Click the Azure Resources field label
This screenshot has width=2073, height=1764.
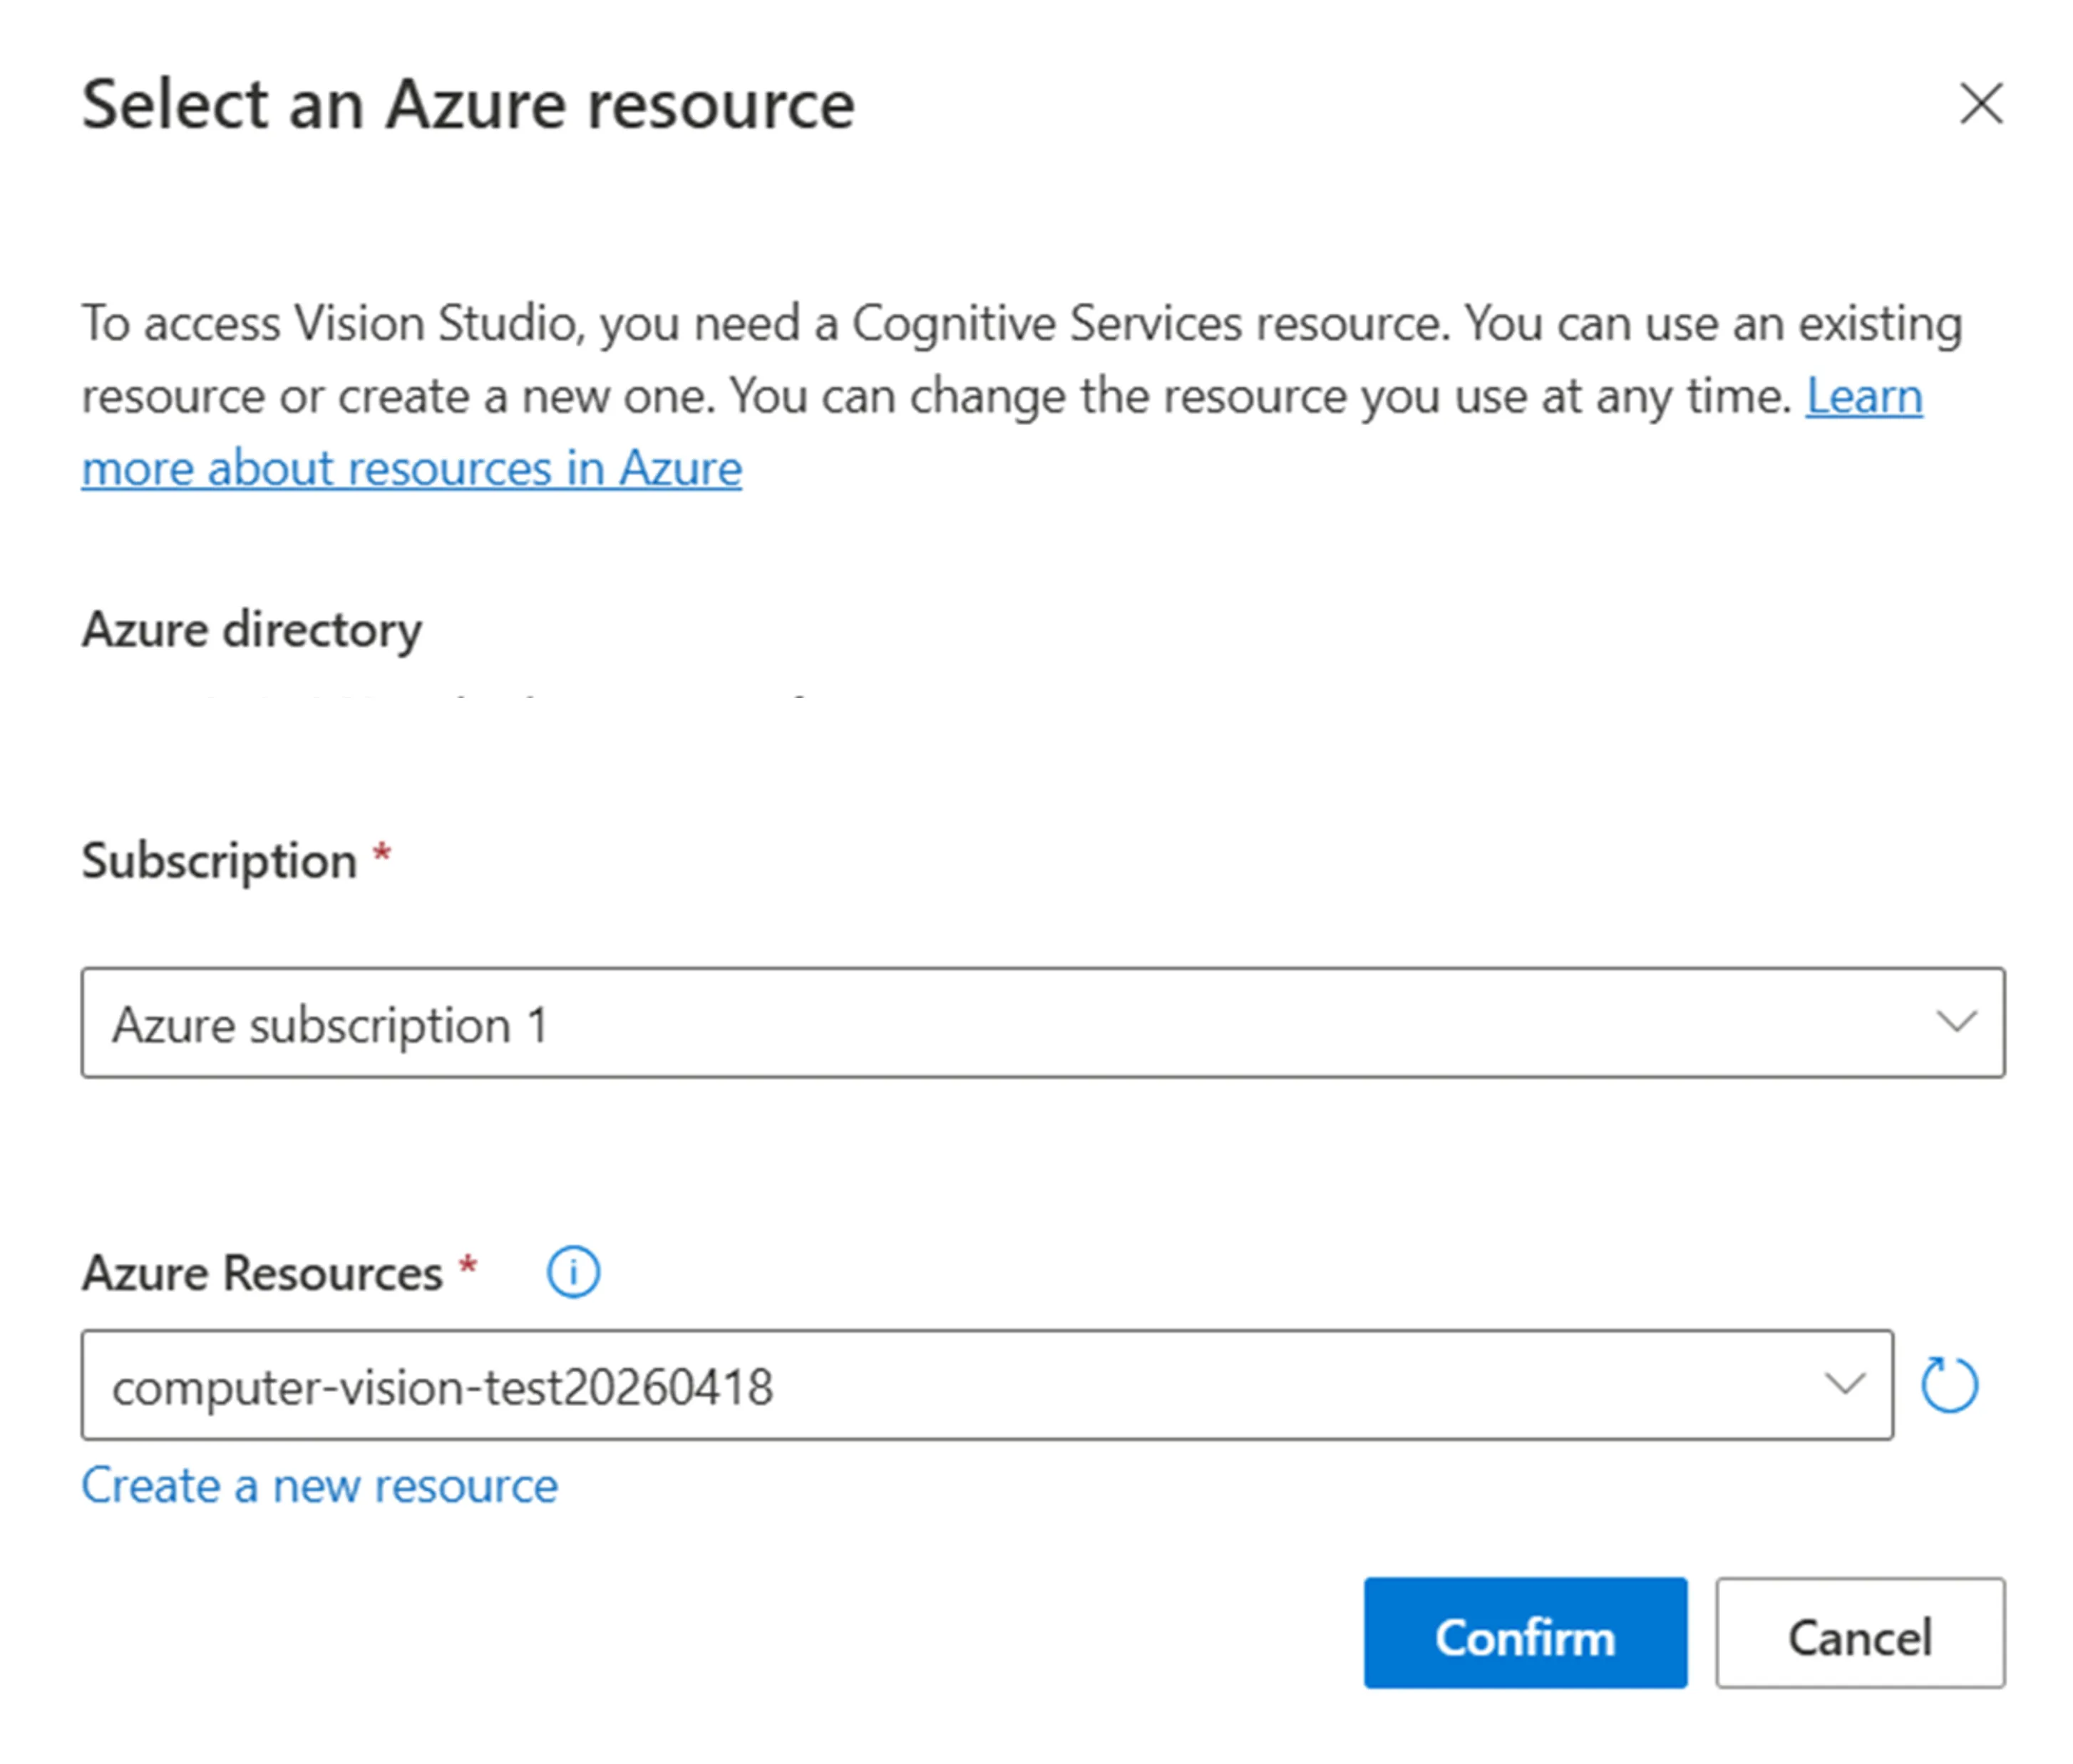(262, 1273)
